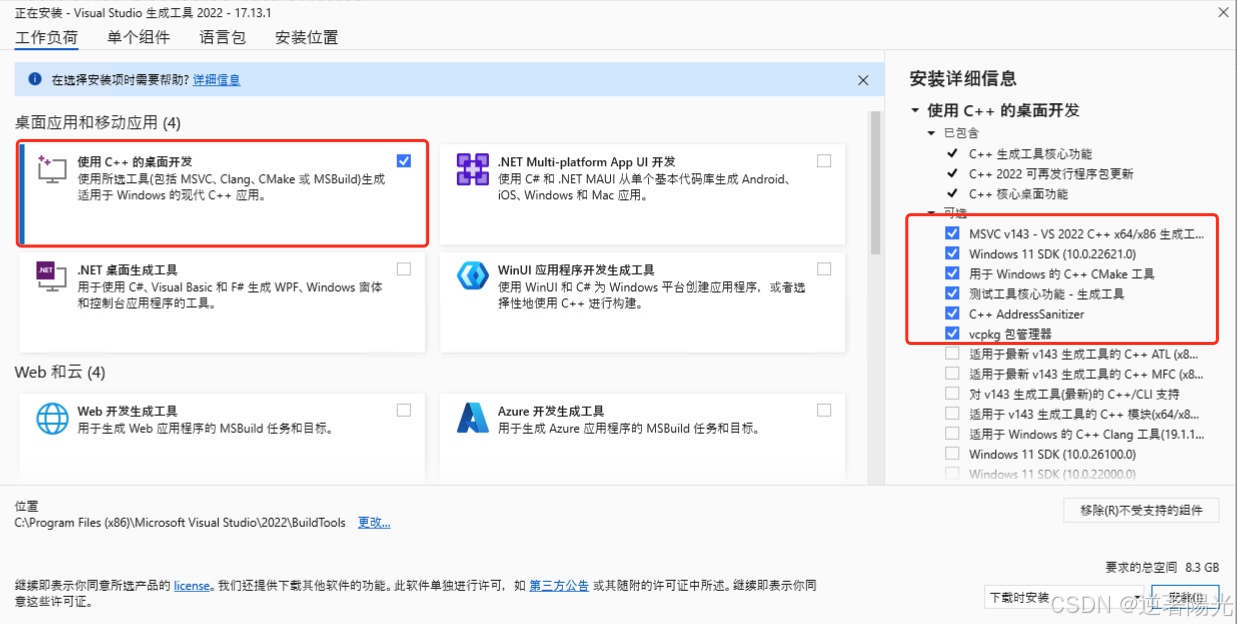Uncheck 使用 C++ 的桌面开发 workload
This screenshot has width=1237, height=624.
coord(404,160)
